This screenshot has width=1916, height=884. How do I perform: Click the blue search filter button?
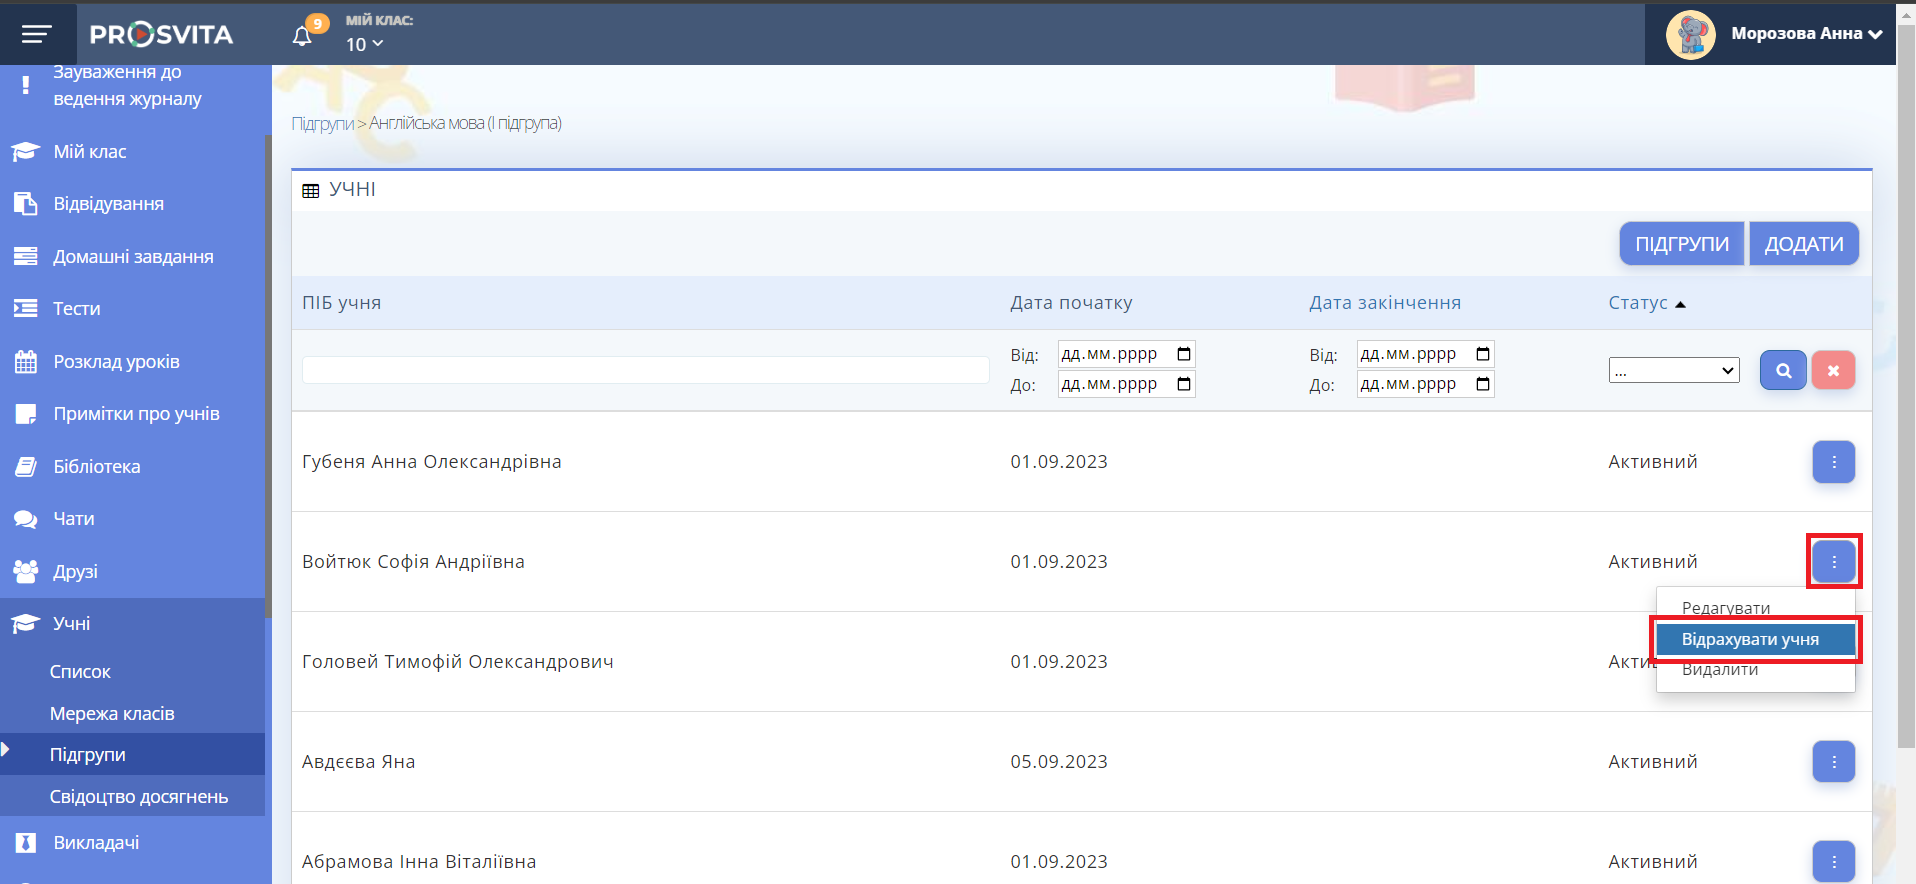coord(1782,370)
